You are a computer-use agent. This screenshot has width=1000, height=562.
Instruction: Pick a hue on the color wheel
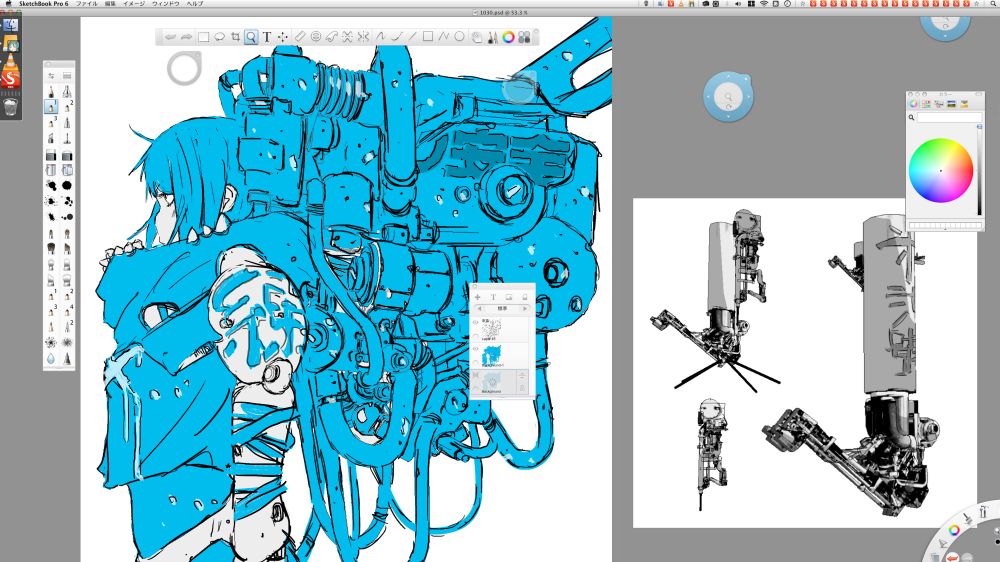point(941,170)
